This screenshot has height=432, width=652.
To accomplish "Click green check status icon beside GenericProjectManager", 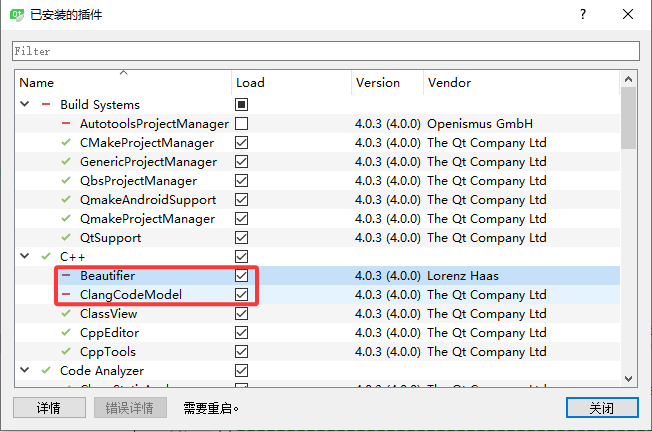I will (66, 161).
